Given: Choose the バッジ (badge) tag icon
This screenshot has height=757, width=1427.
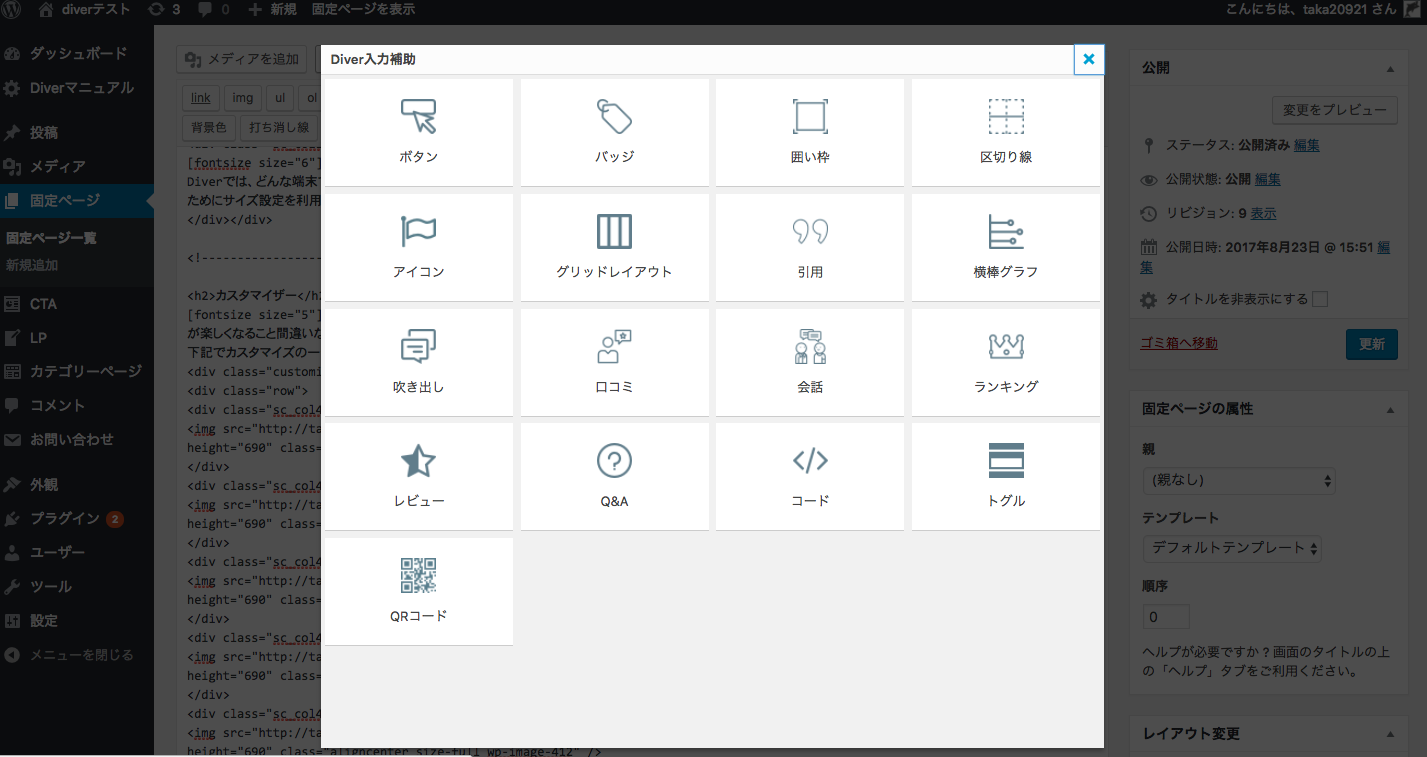Looking at the screenshot, I should (x=614, y=118).
